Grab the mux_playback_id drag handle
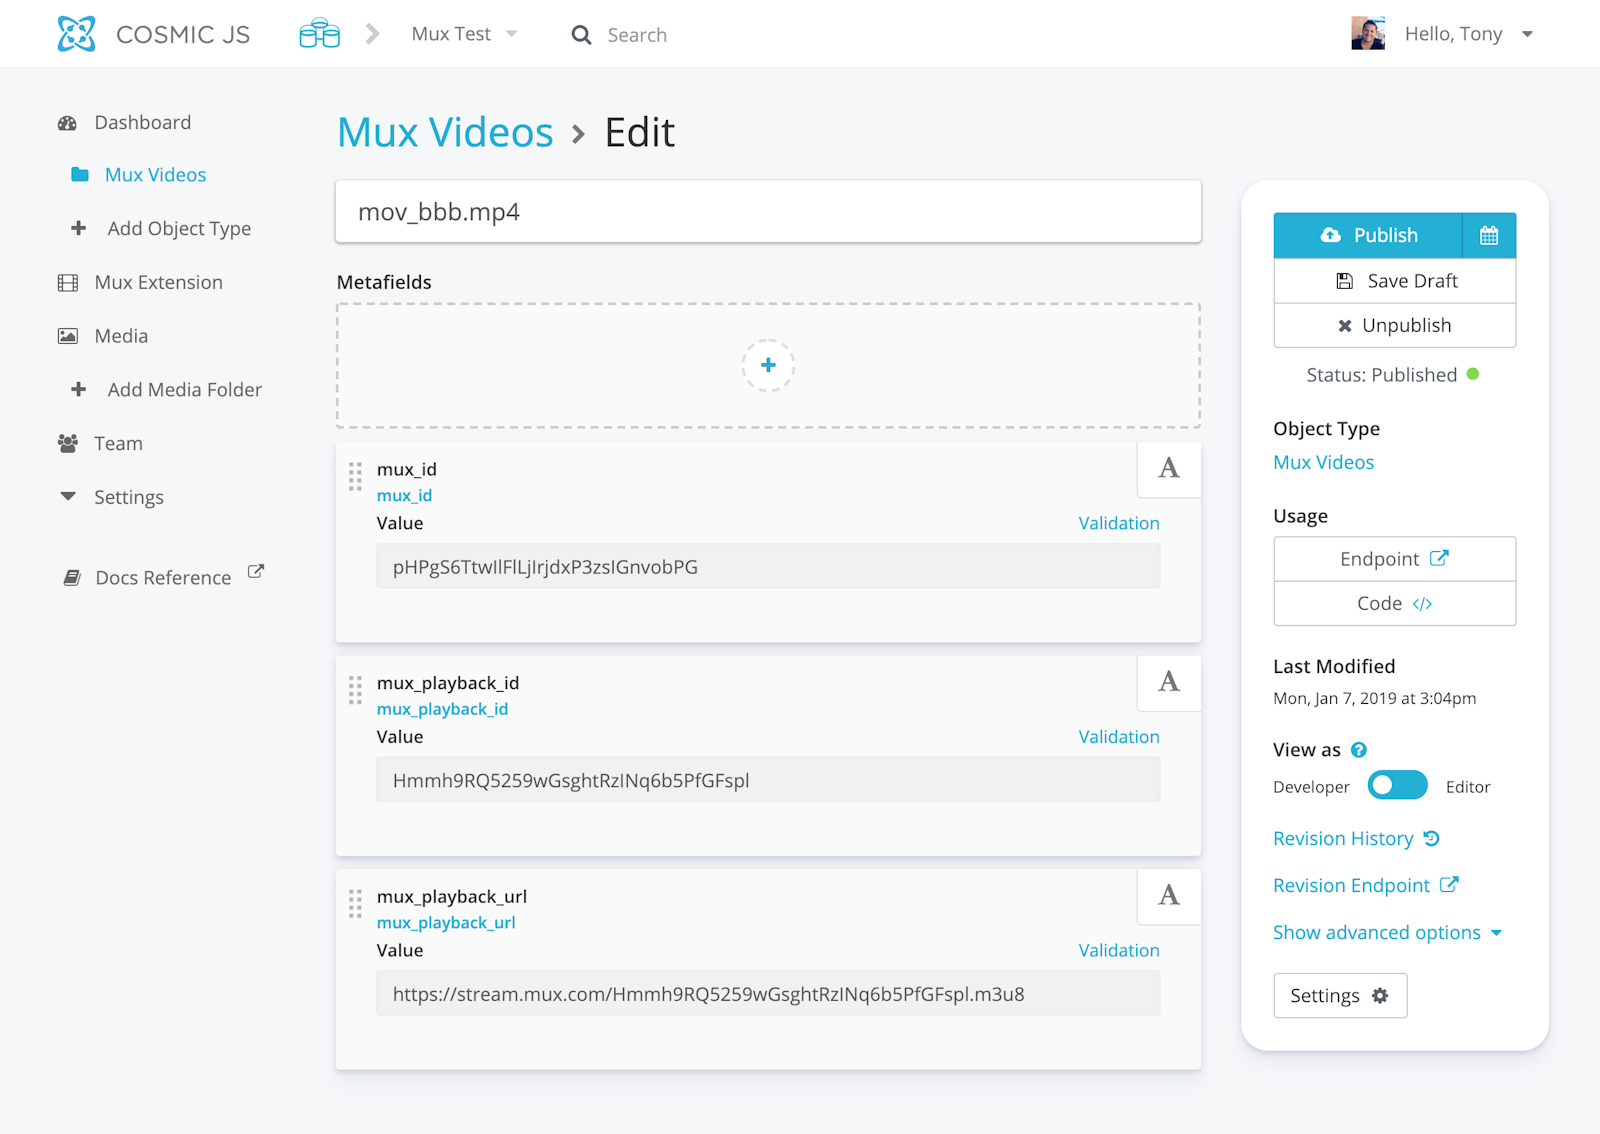 [355, 690]
